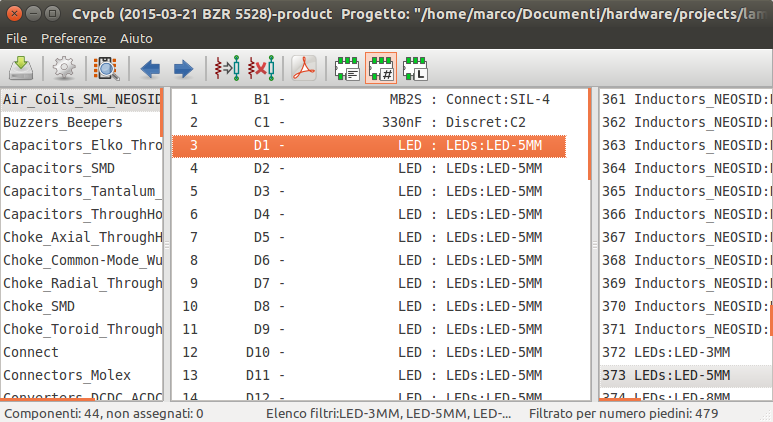
Task: Choose footprint 372 LEDs:LED-3MM
Action: 684,352
